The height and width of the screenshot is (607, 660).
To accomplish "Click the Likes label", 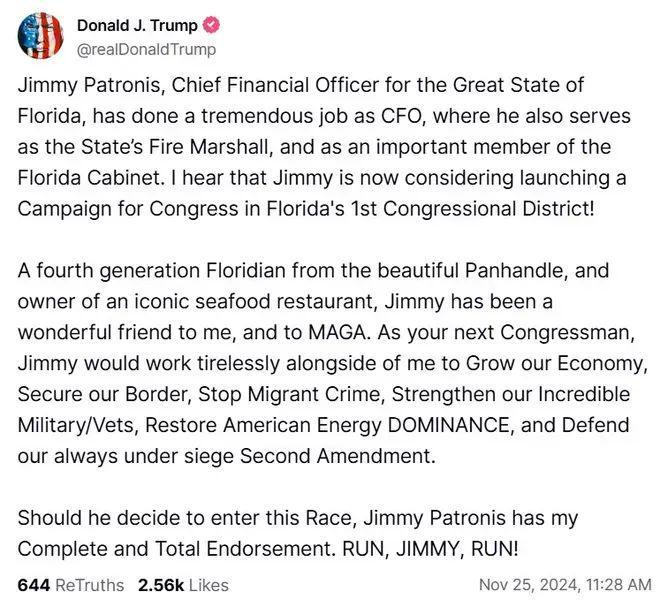I will [209, 586].
